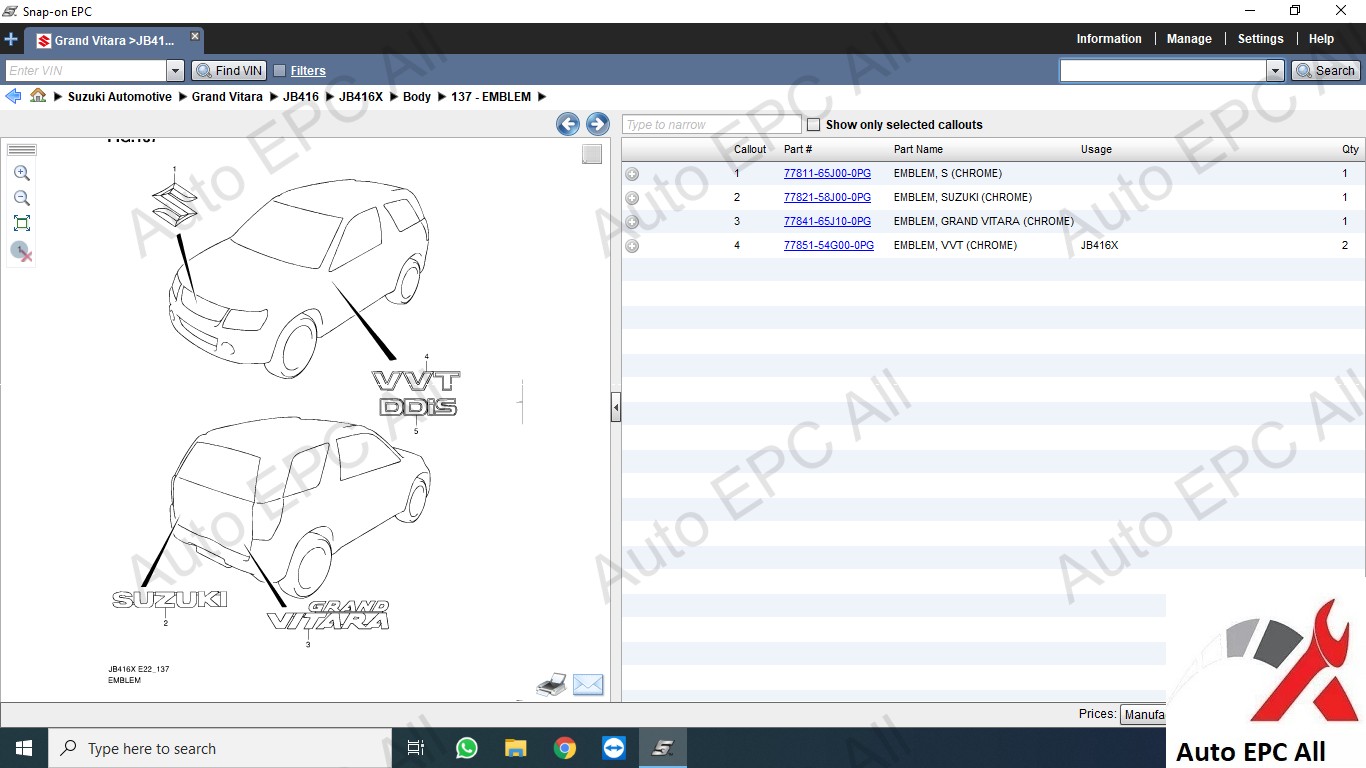Select JB416X breadcrumb item

tap(361, 97)
